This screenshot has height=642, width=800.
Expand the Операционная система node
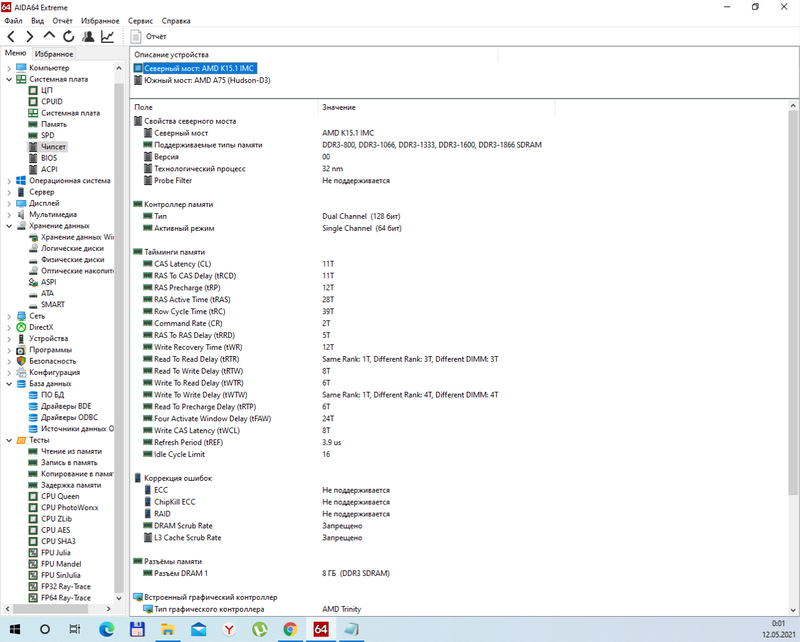pyautogui.click(x=9, y=181)
